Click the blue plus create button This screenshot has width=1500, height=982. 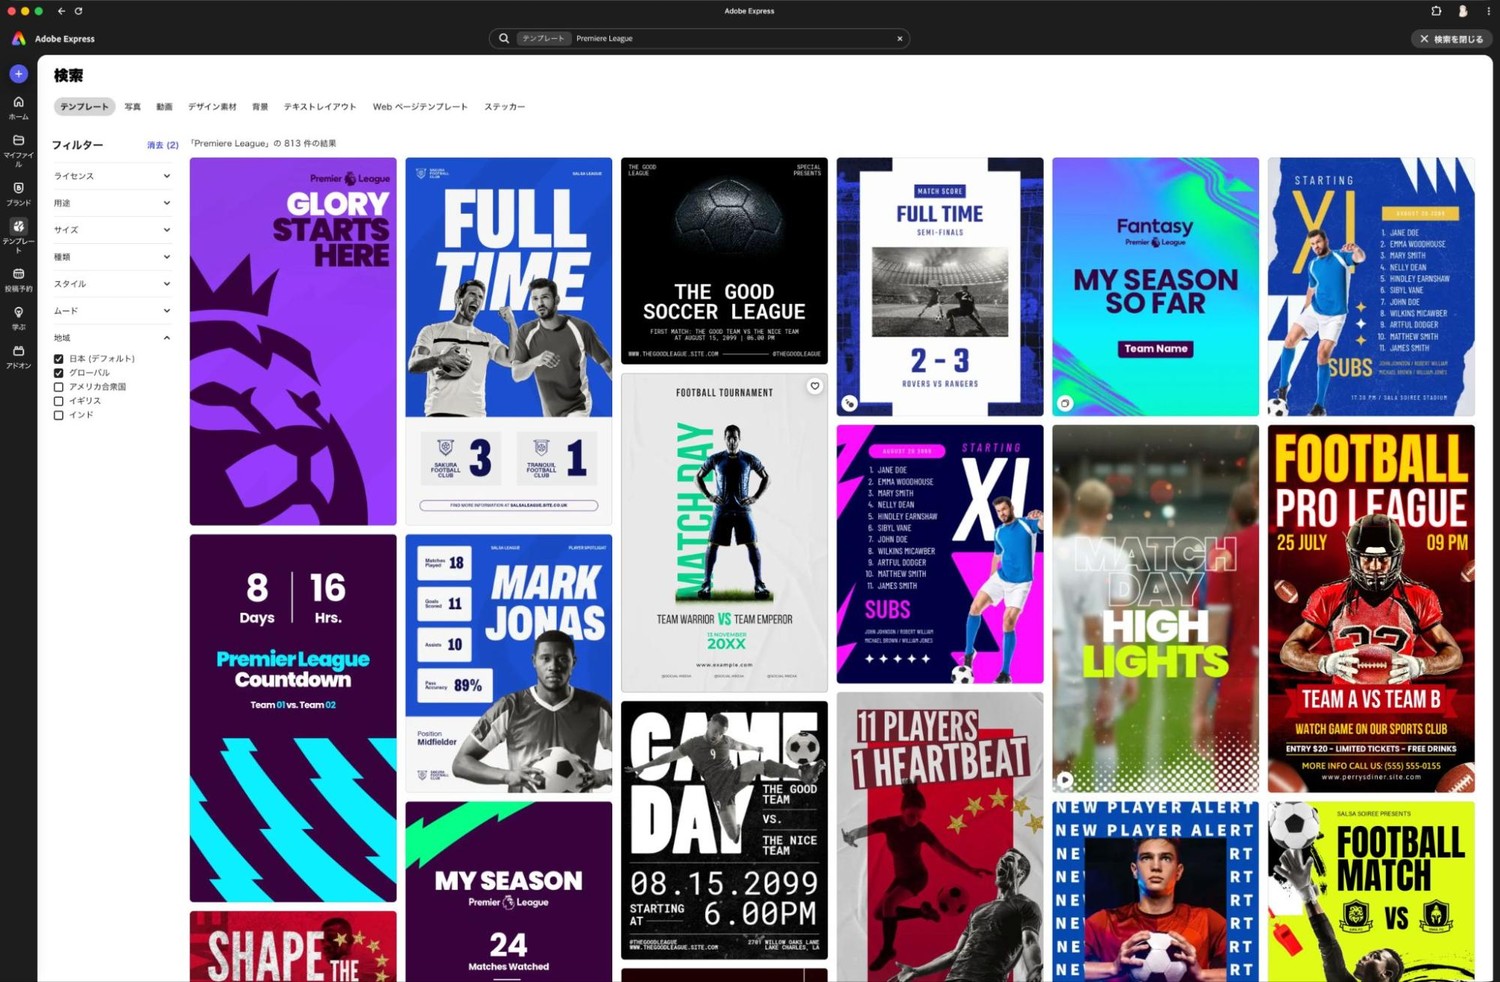click(x=18, y=73)
